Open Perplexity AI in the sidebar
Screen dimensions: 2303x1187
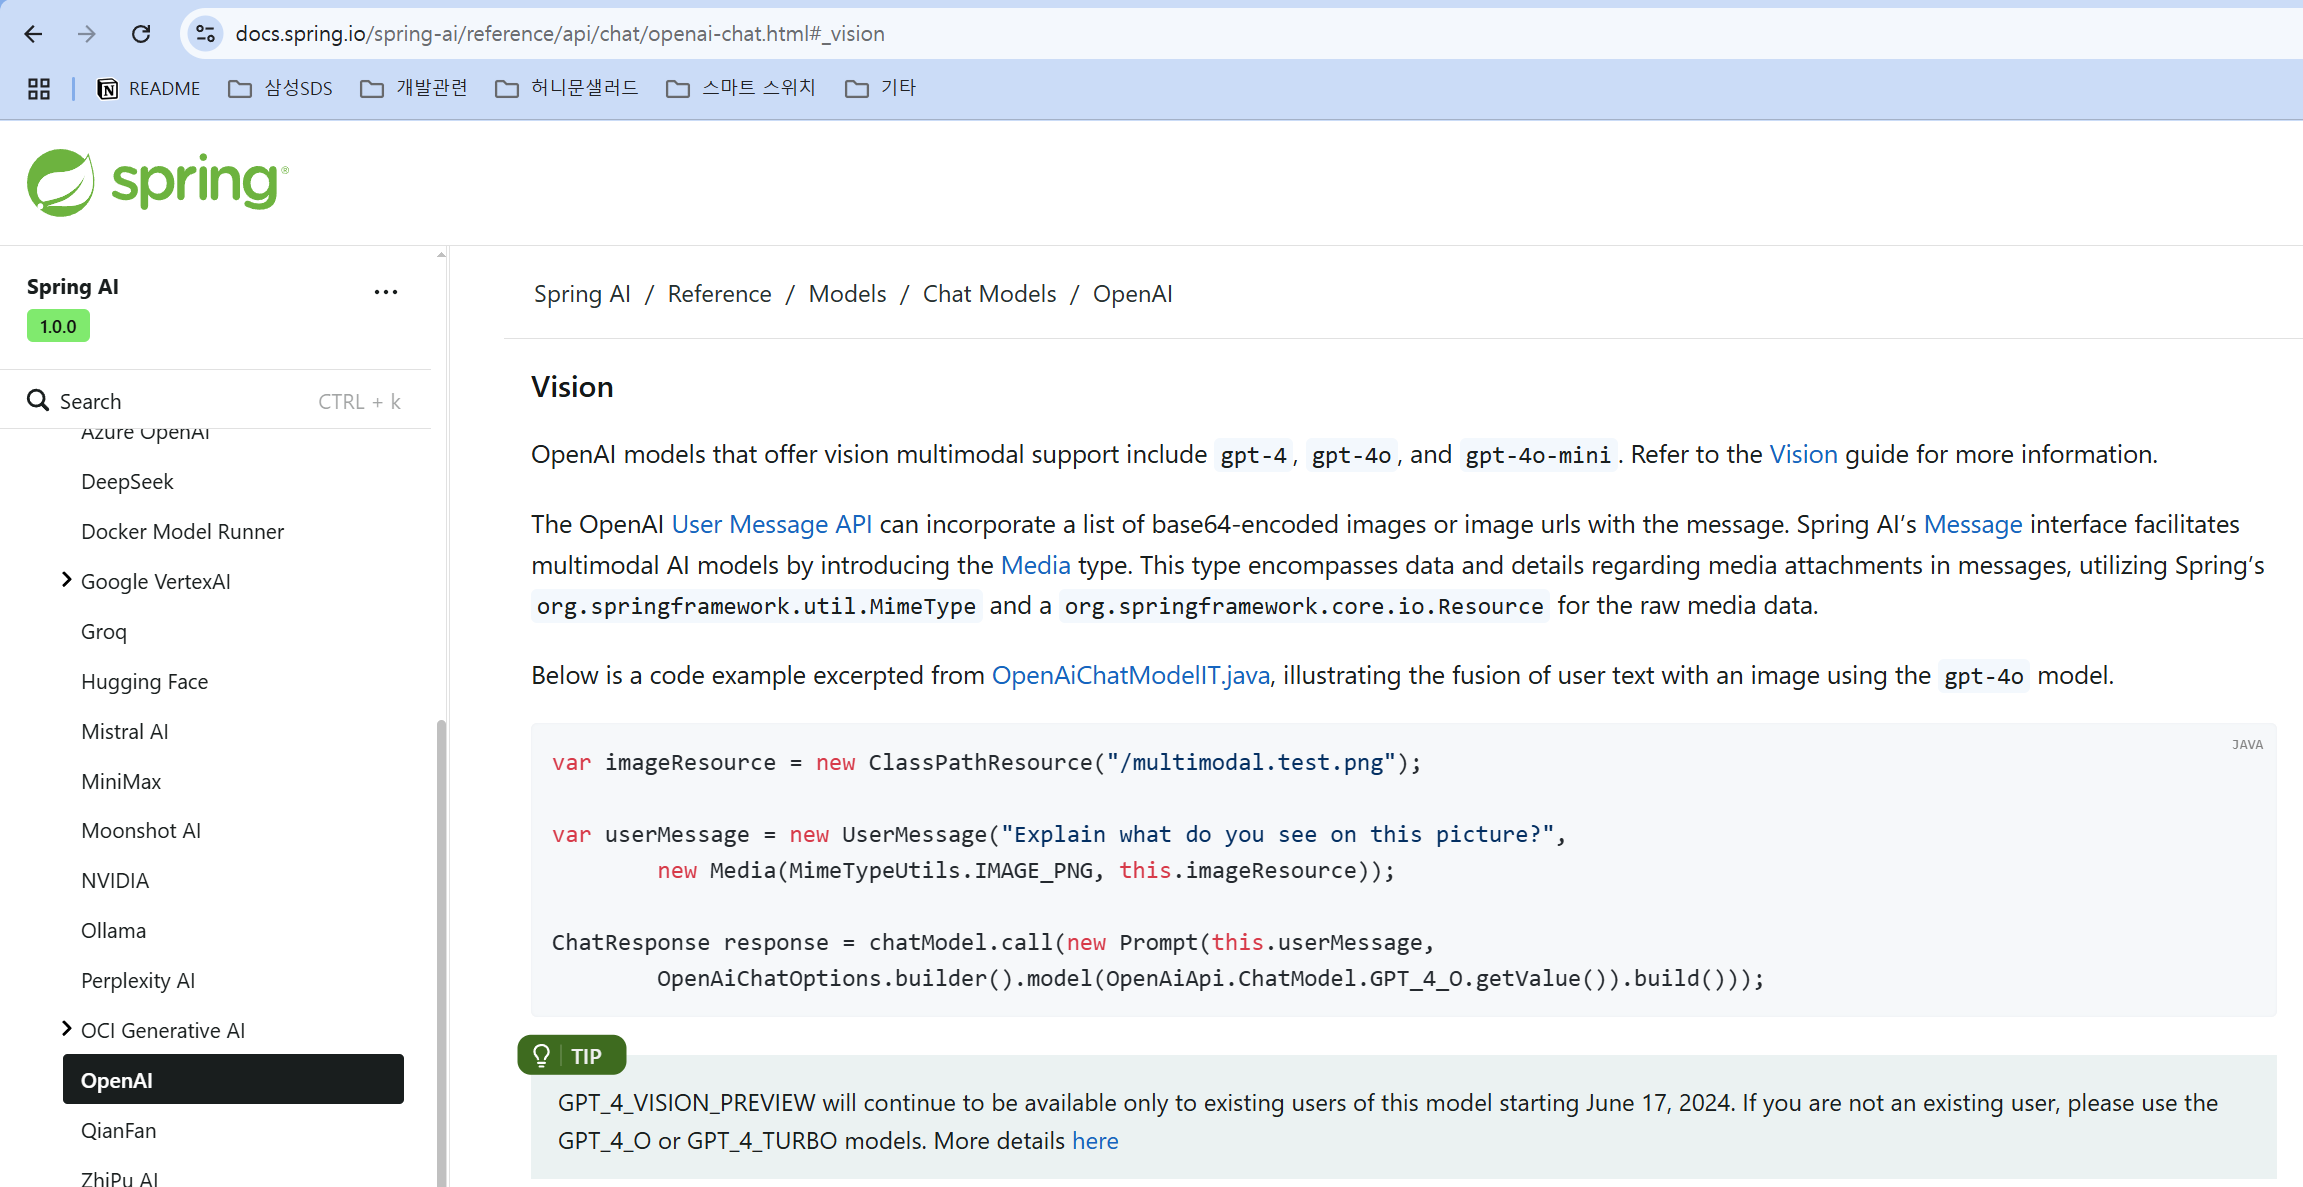[x=138, y=981]
